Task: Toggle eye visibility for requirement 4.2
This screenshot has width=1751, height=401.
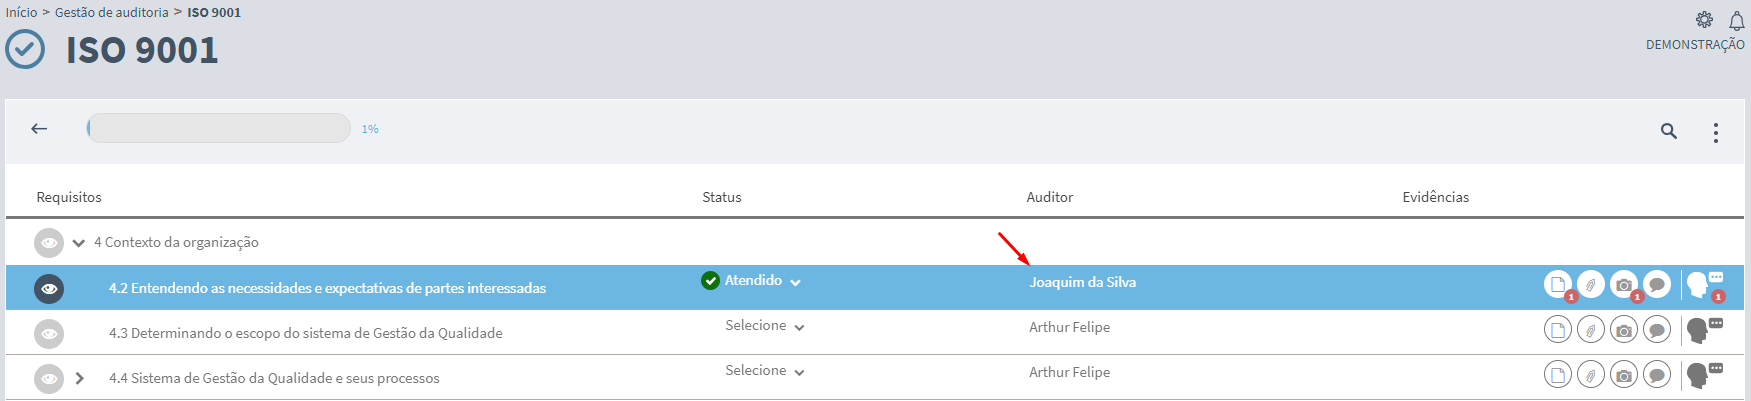Action: 49,289
